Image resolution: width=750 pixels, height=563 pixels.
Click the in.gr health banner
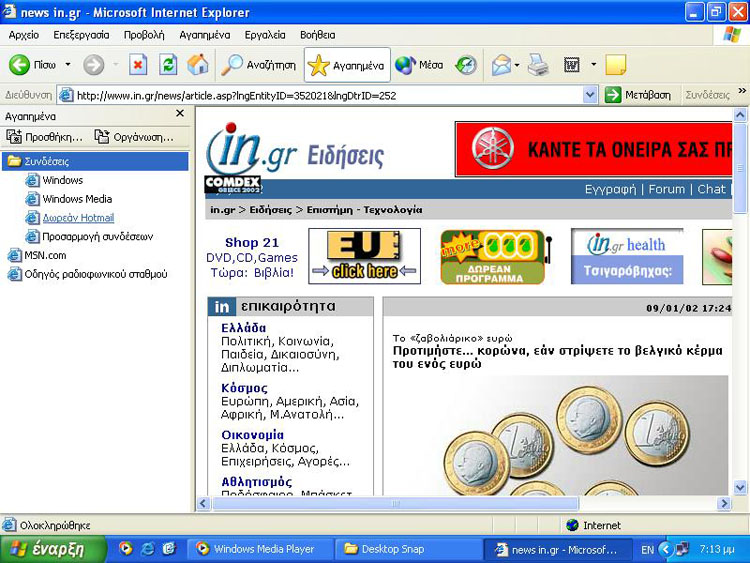click(x=627, y=256)
